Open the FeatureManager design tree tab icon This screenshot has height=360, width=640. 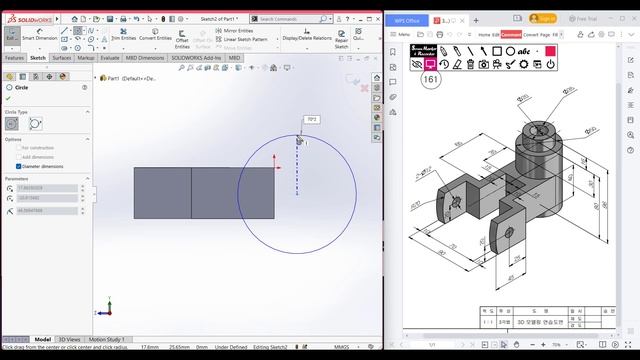pos(9,76)
